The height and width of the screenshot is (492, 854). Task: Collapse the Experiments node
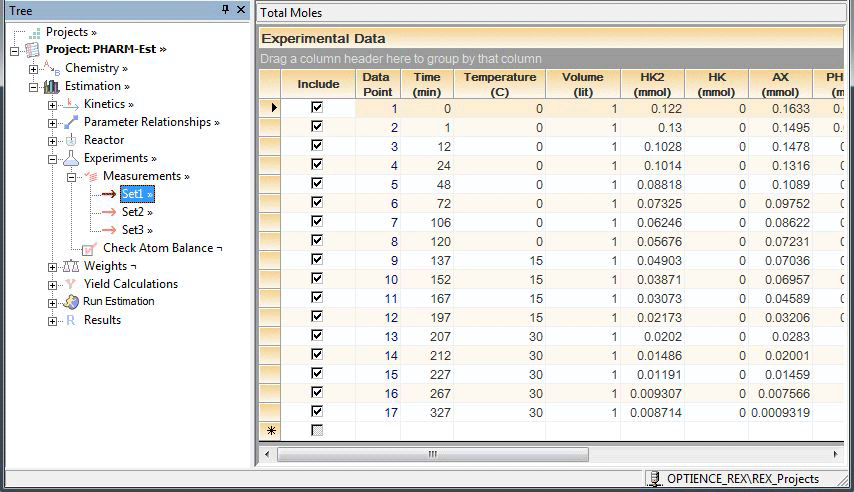pos(52,159)
